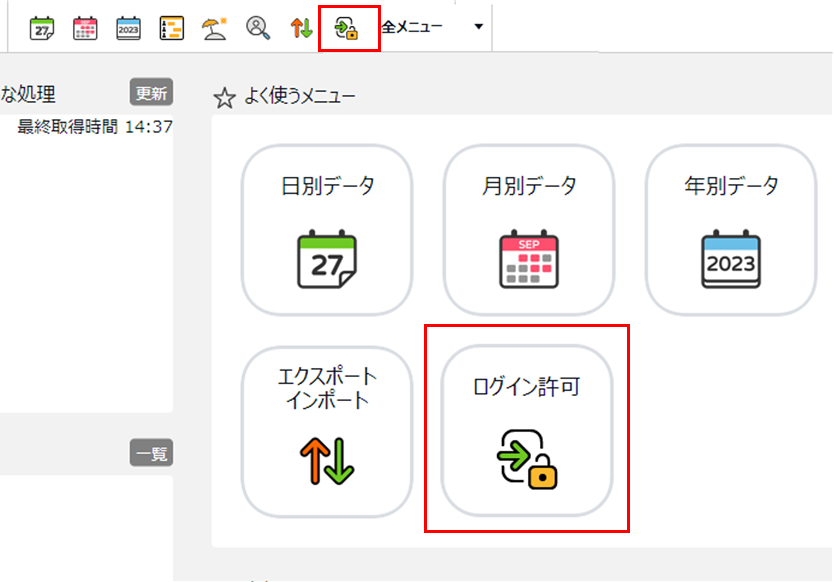Click the 全メニュー menu label
834x582 pixels.
[412, 27]
